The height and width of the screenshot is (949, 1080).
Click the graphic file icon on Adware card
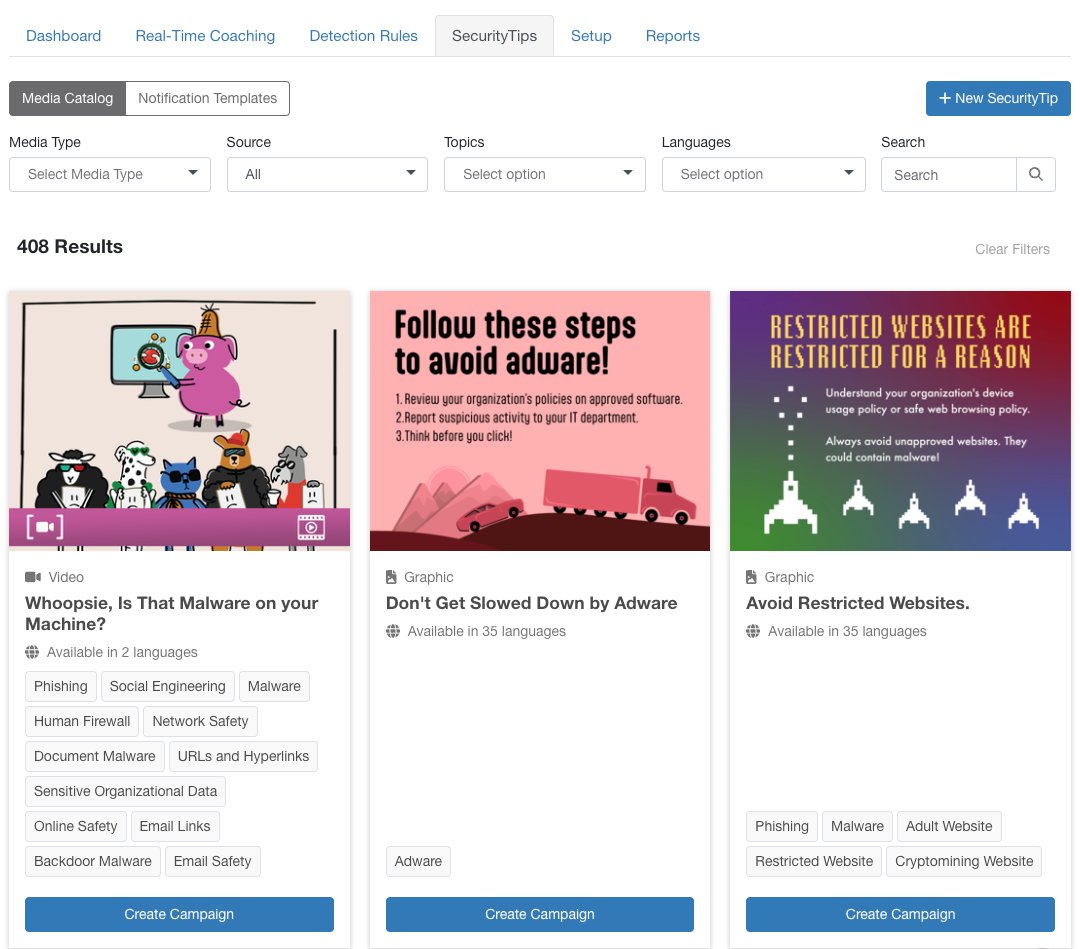[391, 577]
